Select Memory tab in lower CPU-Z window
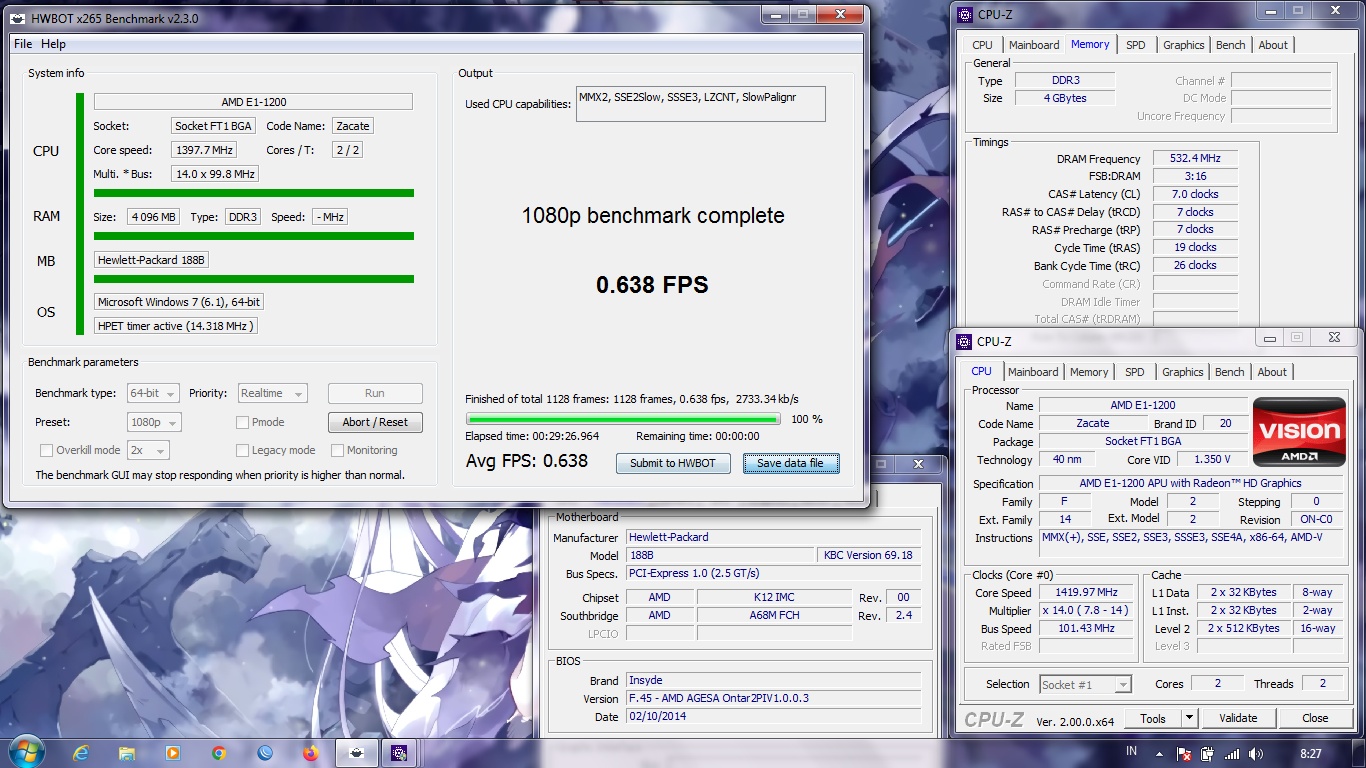1366x768 pixels. tap(1089, 372)
